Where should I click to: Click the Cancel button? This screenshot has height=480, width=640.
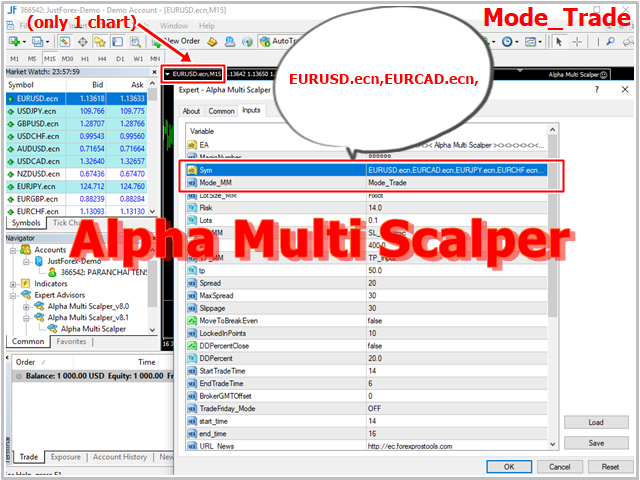coord(560,467)
